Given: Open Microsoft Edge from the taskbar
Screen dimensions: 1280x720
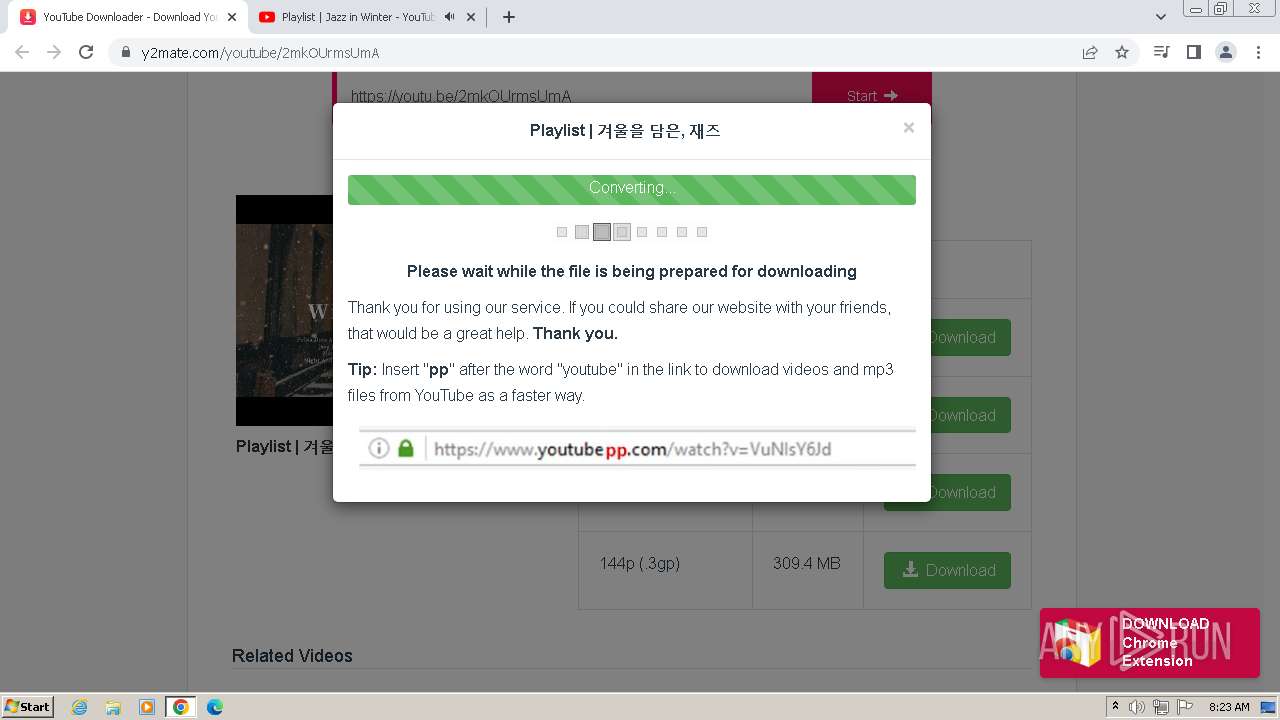Looking at the screenshot, I should [214, 707].
